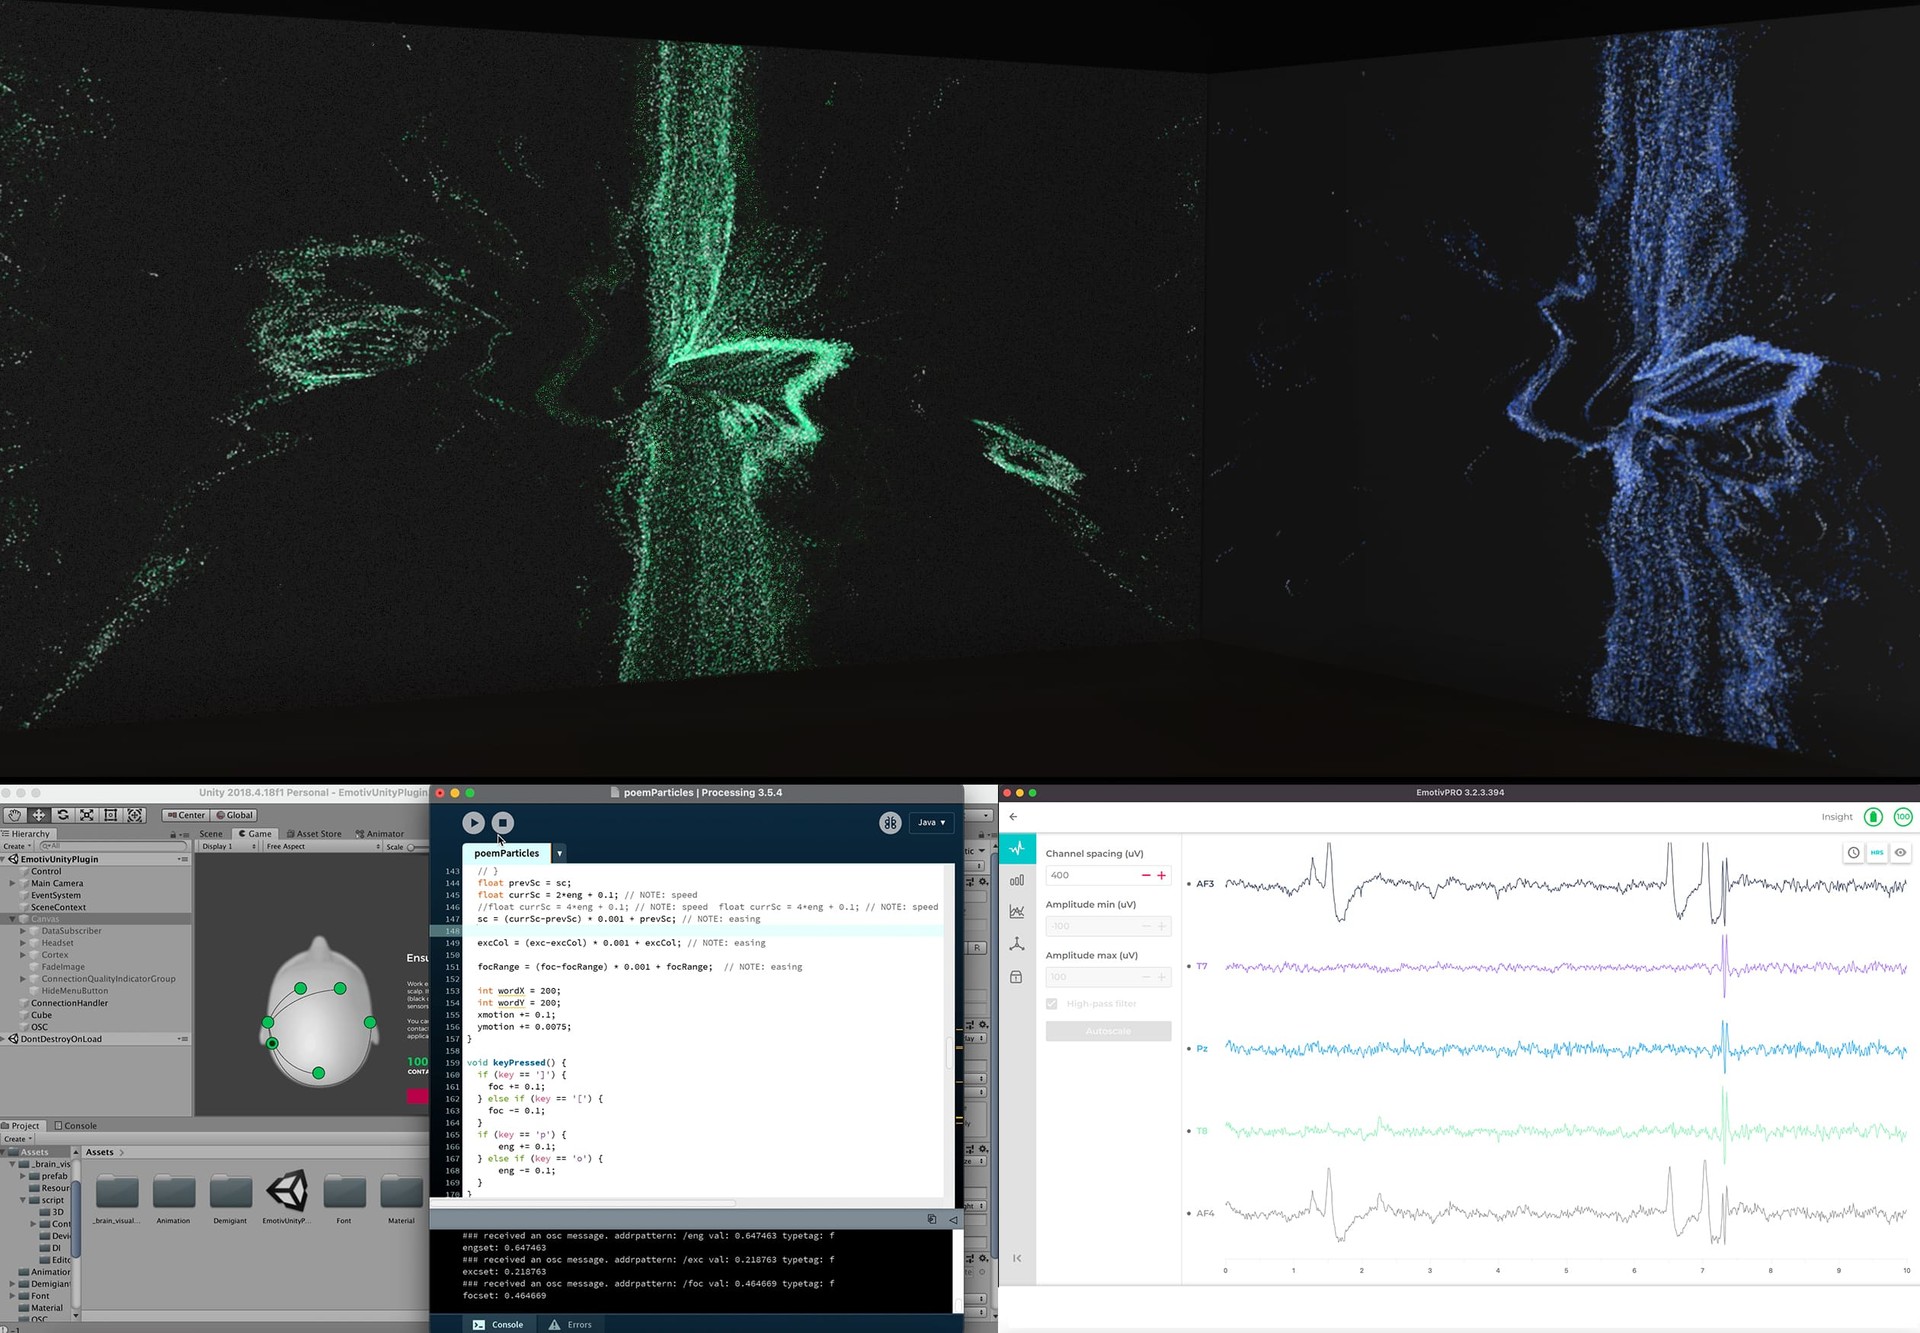Switch to the Scene tab in Unity

click(211, 834)
